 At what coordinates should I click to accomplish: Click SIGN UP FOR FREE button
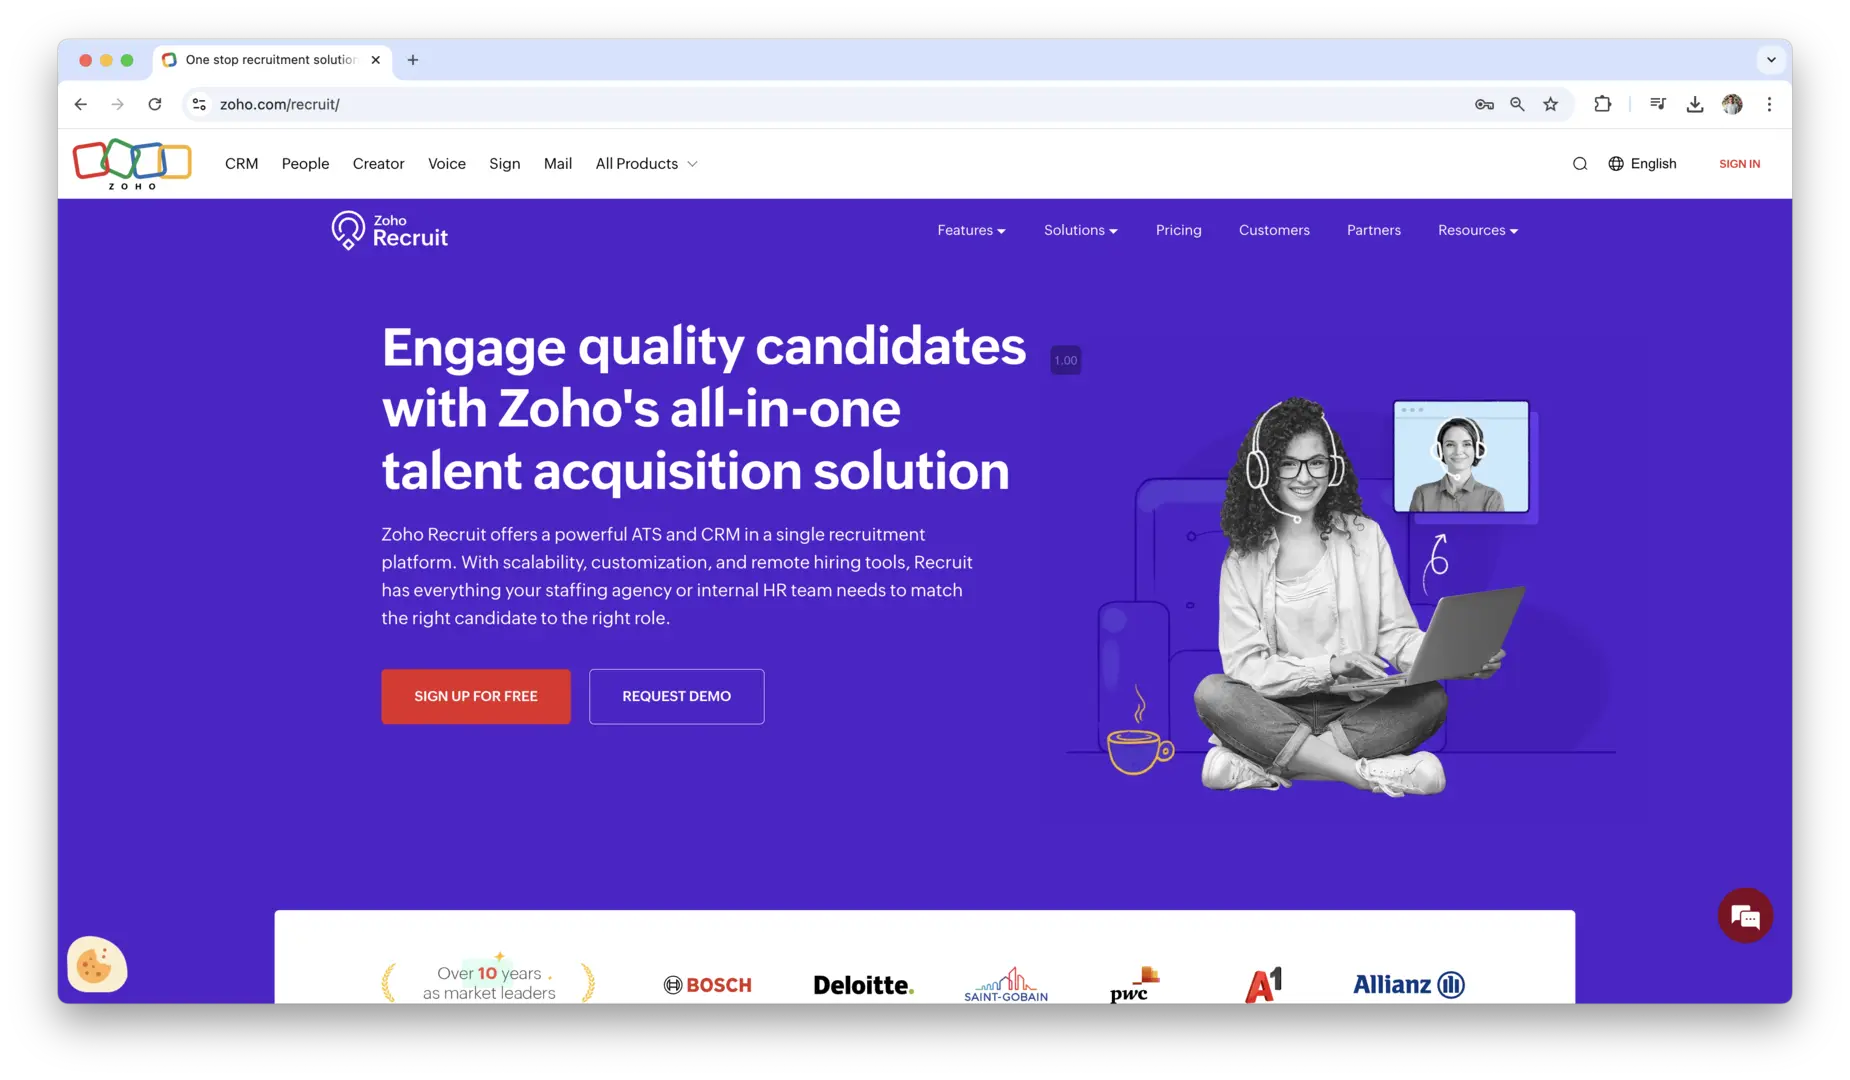click(476, 696)
